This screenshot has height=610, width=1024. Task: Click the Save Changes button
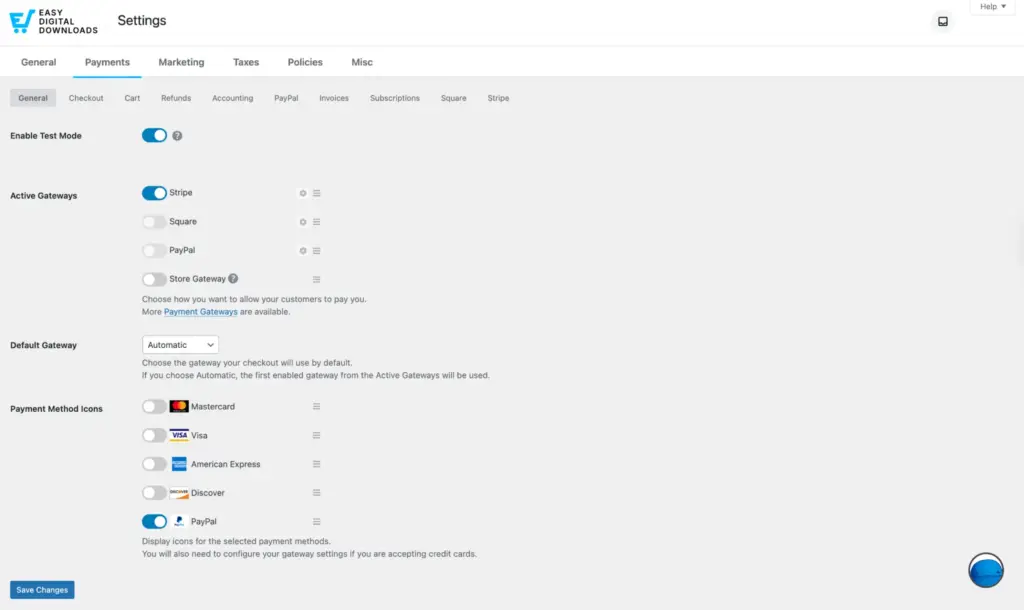(x=41, y=589)
